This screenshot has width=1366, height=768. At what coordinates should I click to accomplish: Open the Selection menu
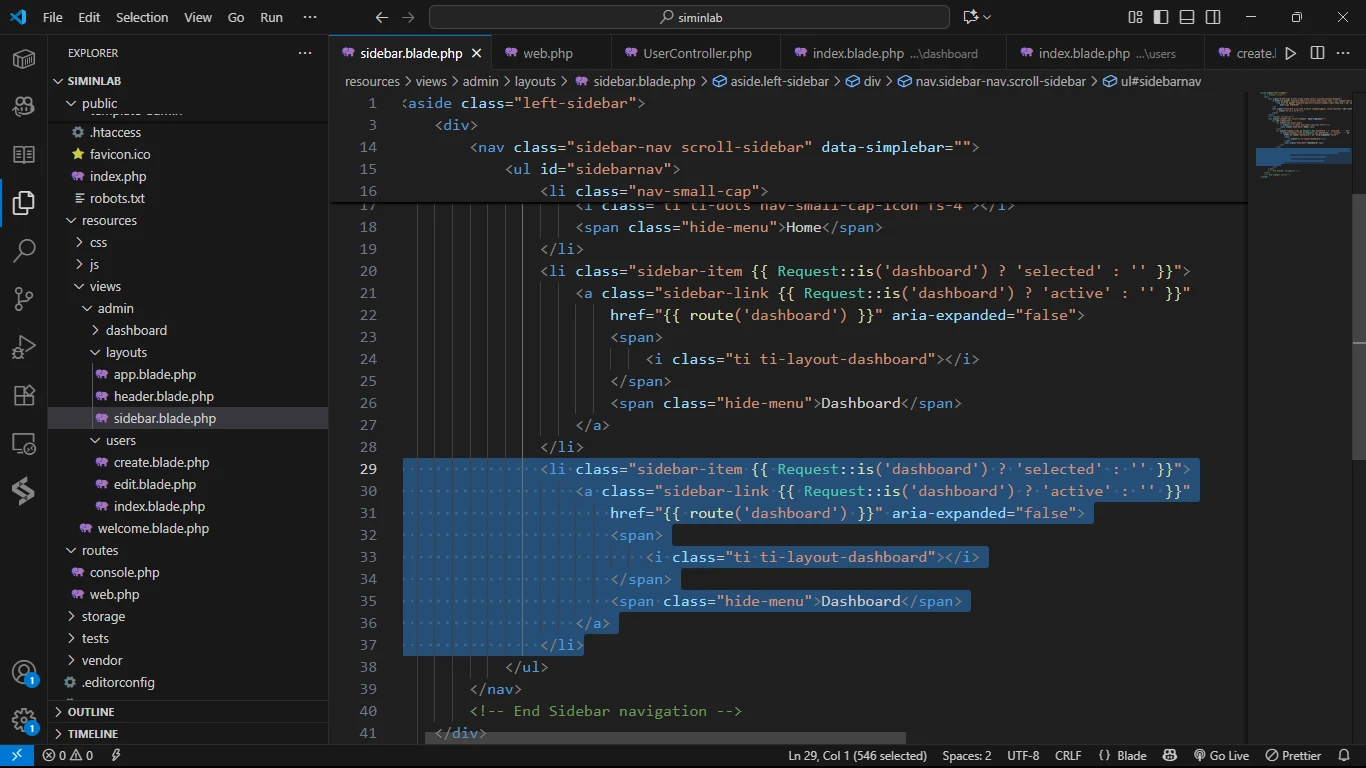point(142,17)
